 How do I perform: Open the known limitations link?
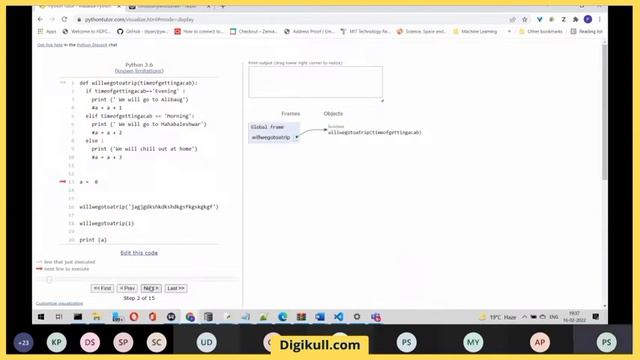(139, 71)
